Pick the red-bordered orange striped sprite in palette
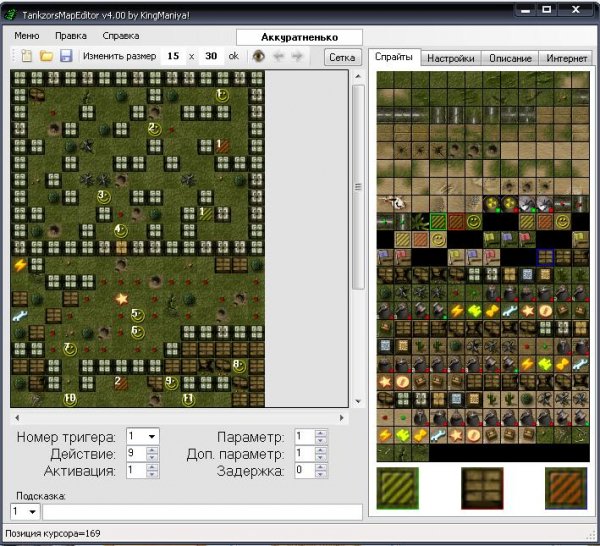The width and height of the screenshot is (600, 546). (x=456, y=222)
